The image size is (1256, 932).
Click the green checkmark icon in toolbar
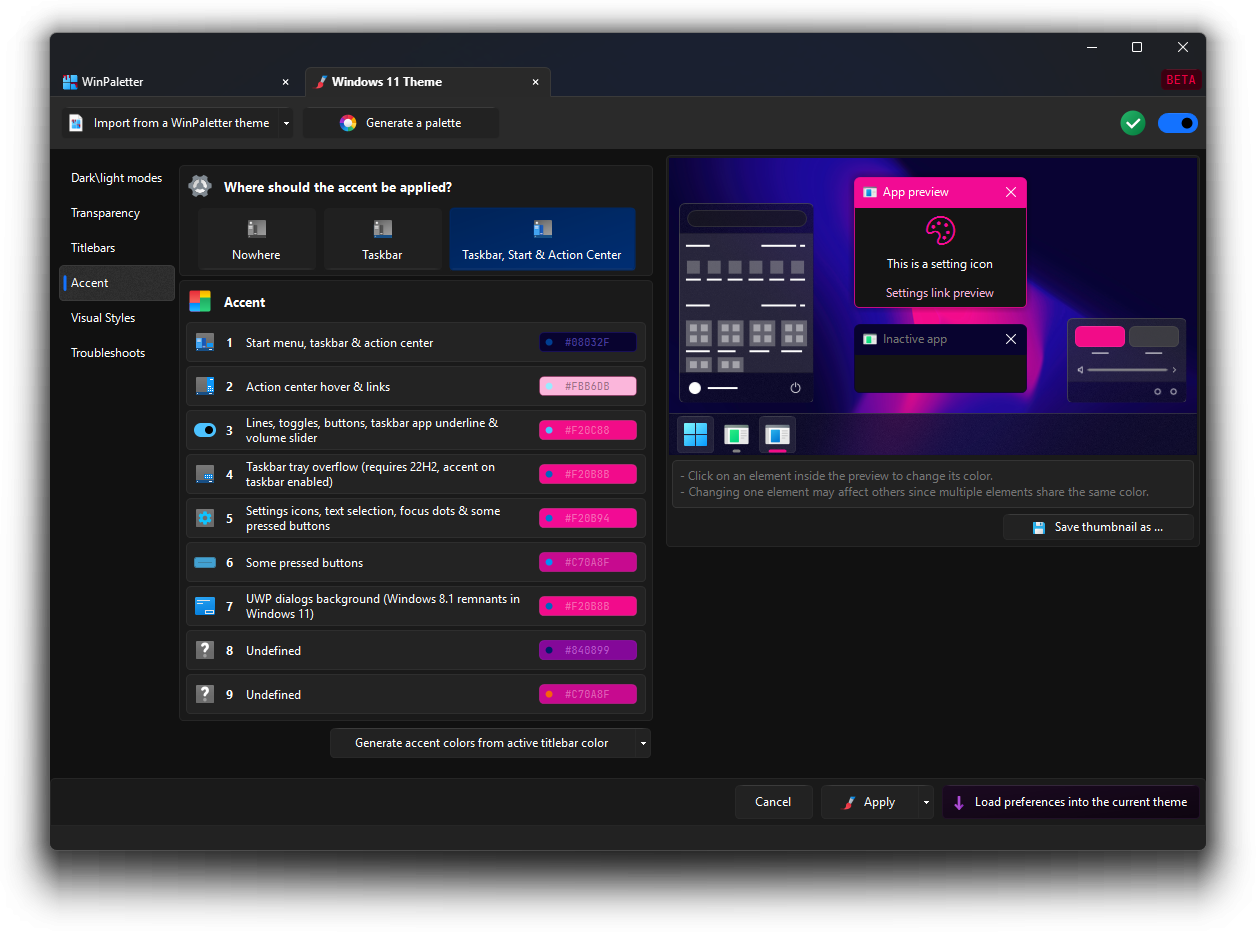click(1133, 123)
